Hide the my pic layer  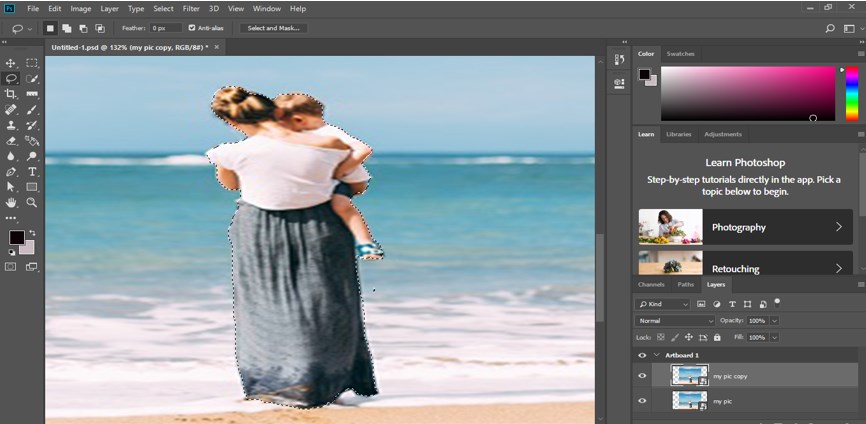pyautogui.click(x=642, y=400)
